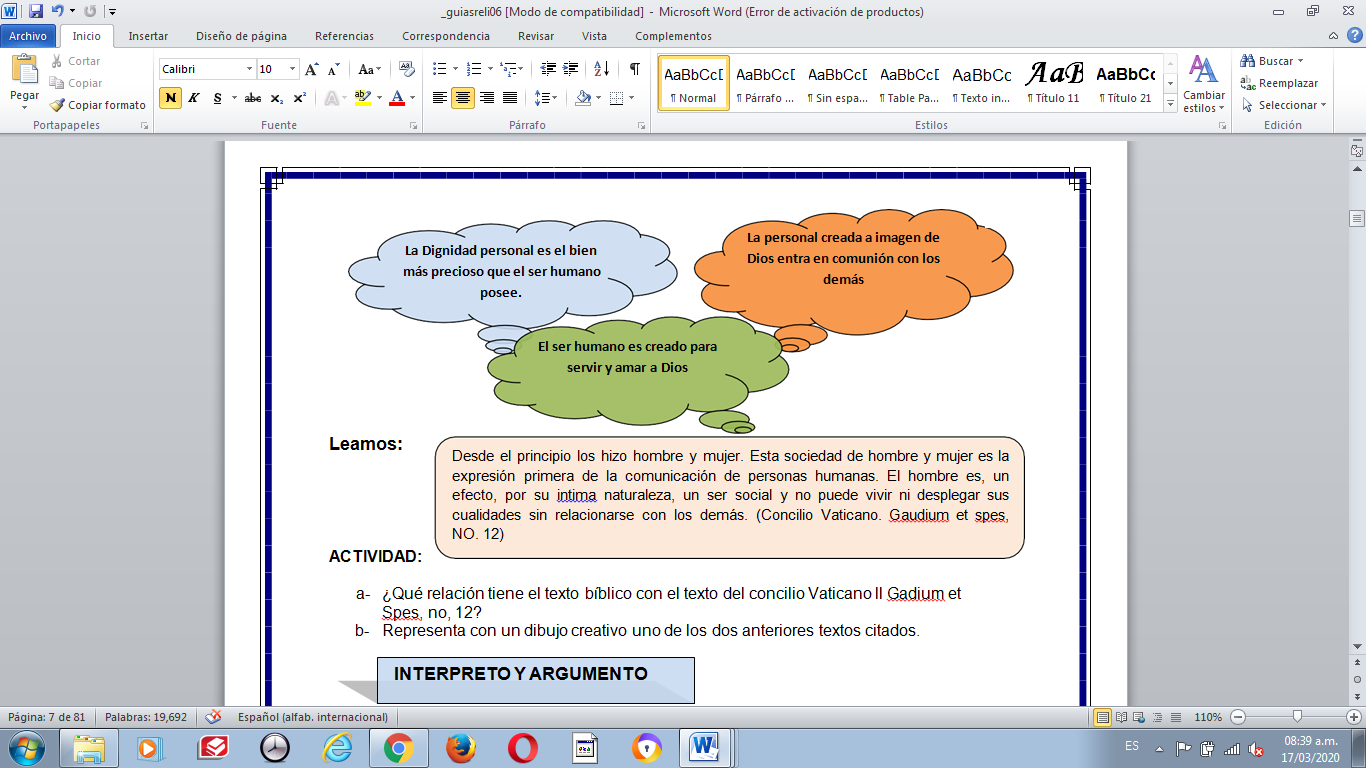Apply text highlight color
The height and width of the screenshot is (768, 1366).
coord(361,98)
